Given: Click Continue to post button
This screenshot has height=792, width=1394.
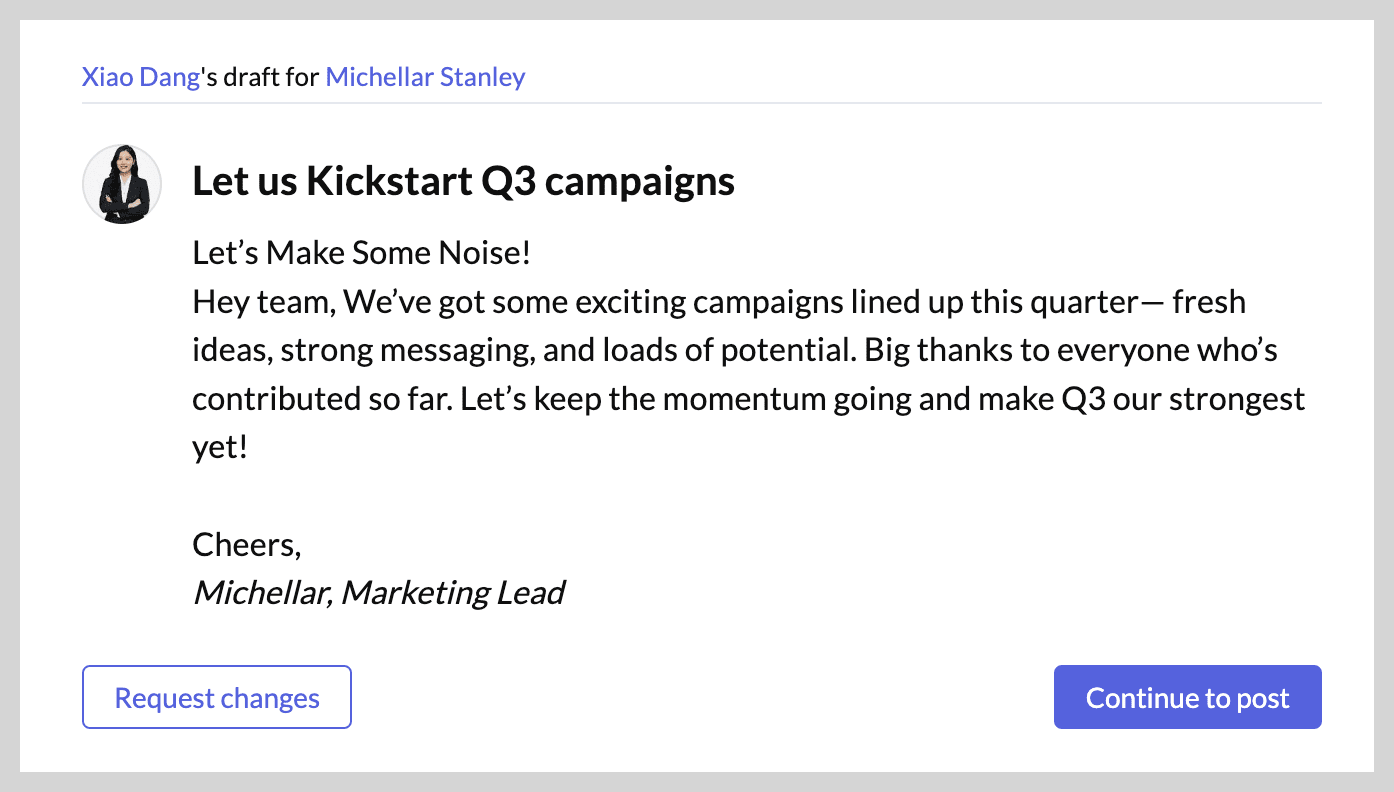Looking at the screenshot, I should (1188, 697).
